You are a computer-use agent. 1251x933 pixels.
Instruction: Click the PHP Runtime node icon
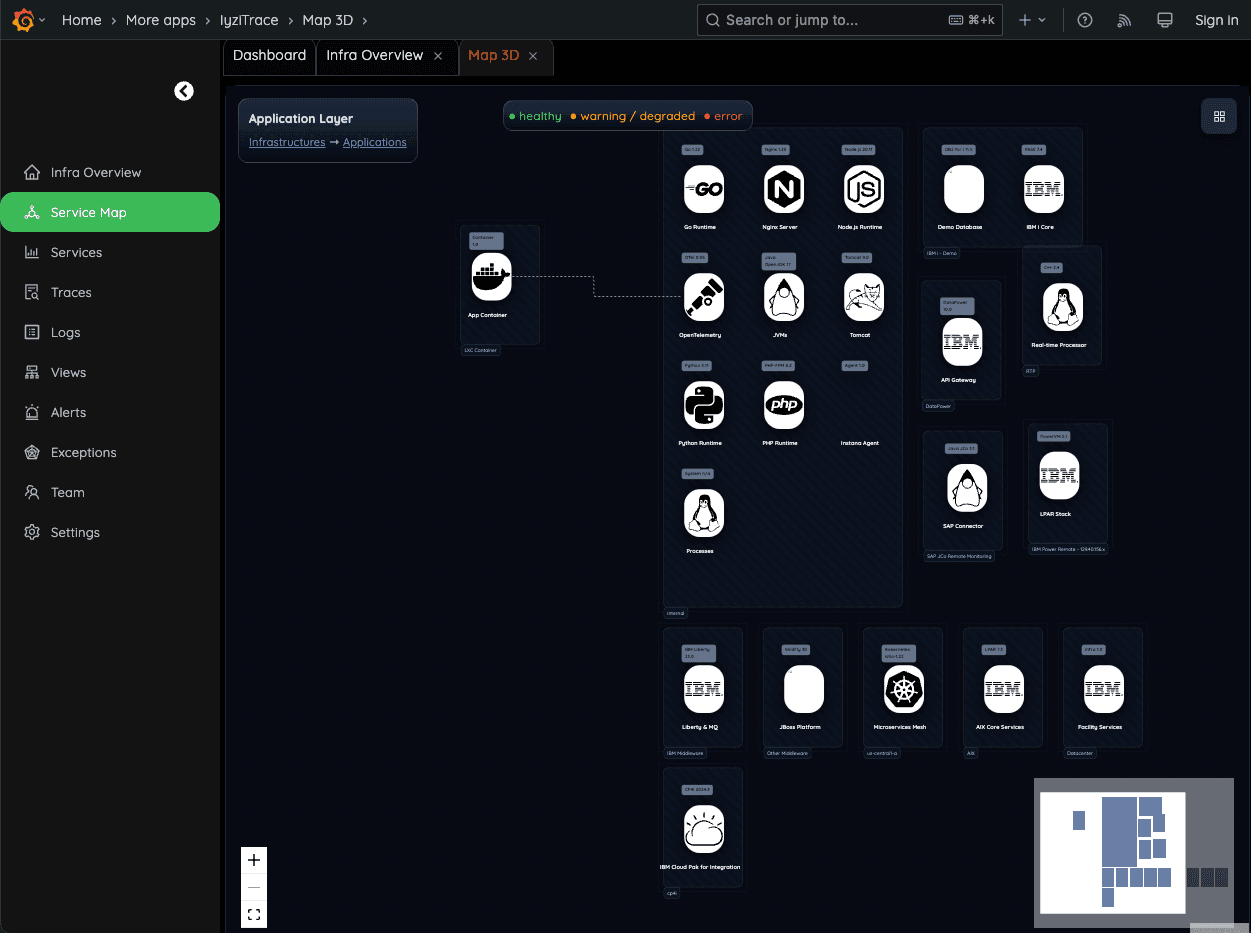pos(783,405)
